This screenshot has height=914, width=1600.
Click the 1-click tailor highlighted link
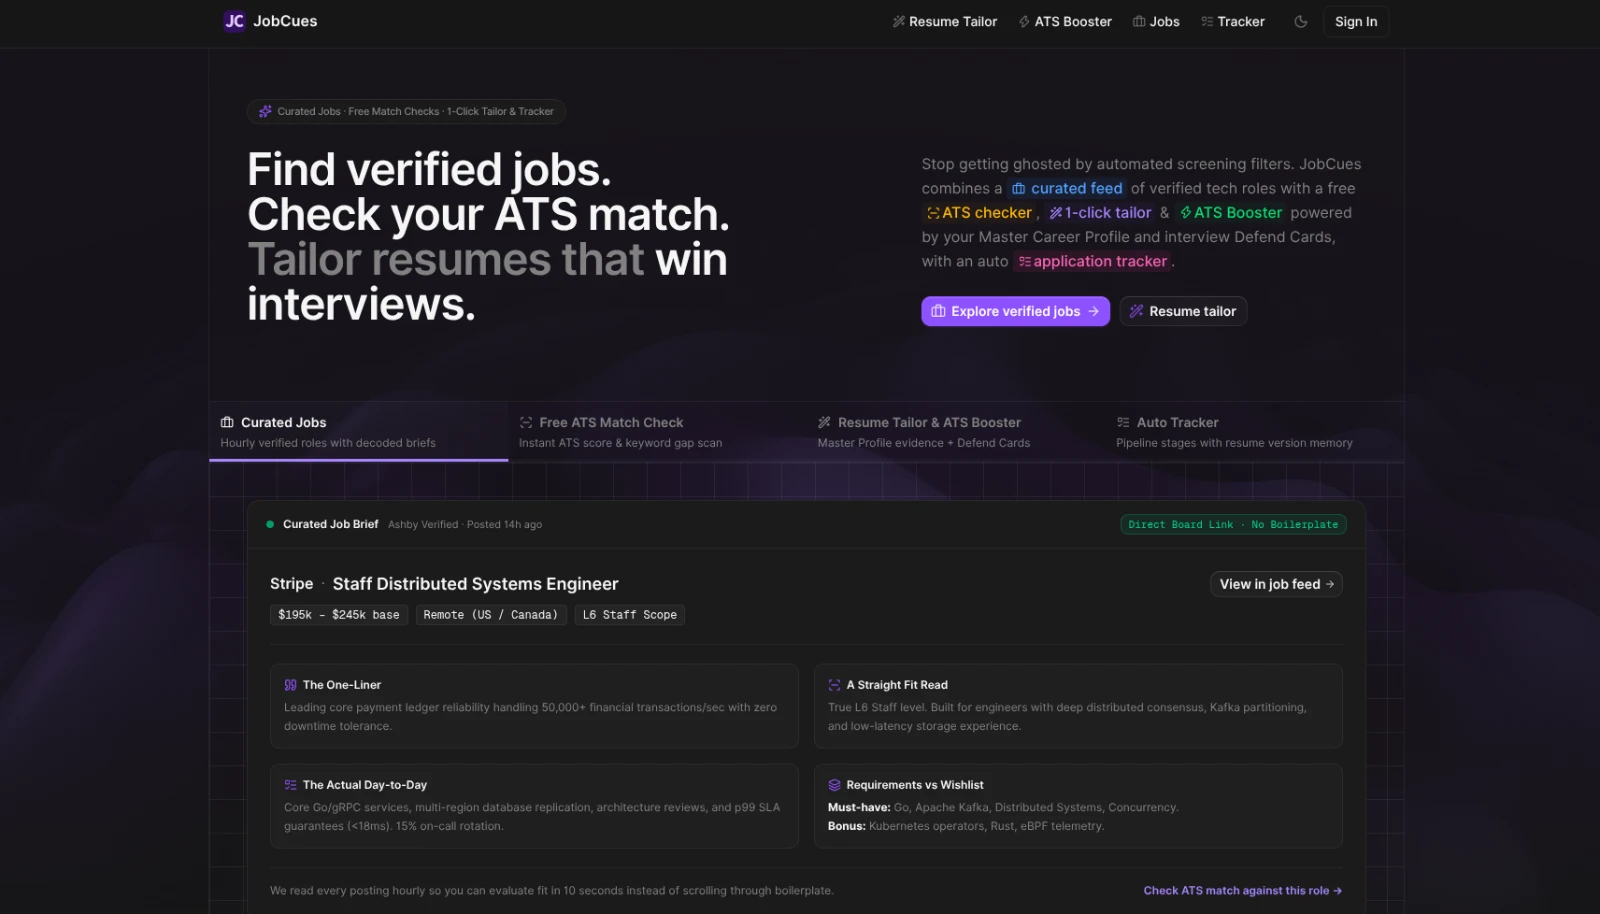(1100, 212)
